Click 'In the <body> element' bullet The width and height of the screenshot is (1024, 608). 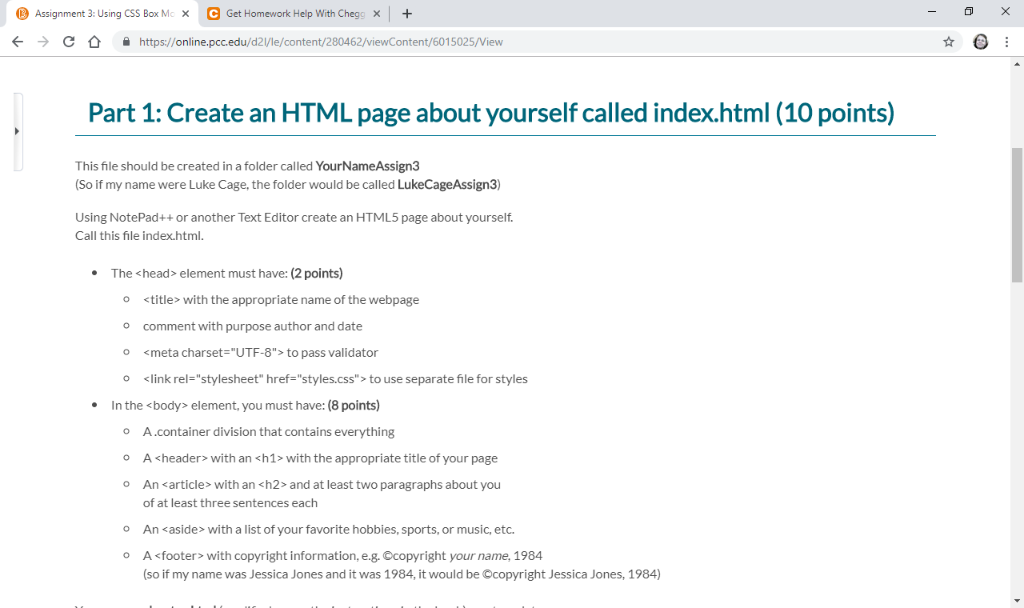point(245,406)
